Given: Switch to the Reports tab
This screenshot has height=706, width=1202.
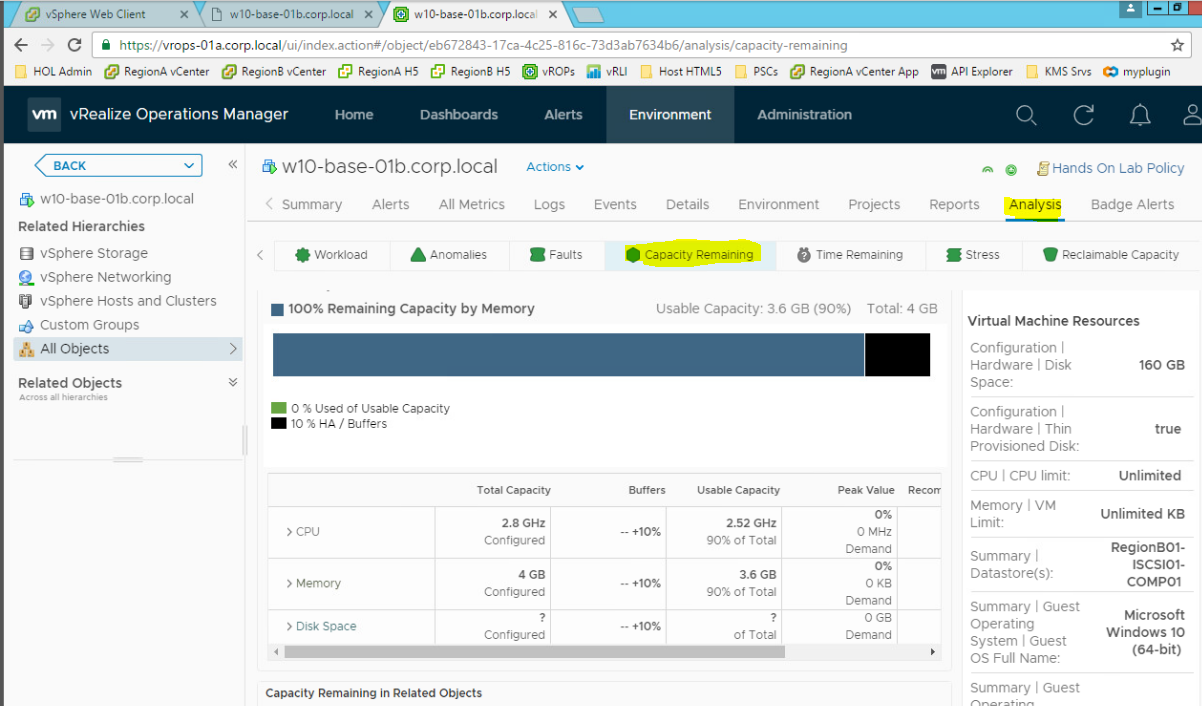Looking at the screenshot, I should (954, 204).
